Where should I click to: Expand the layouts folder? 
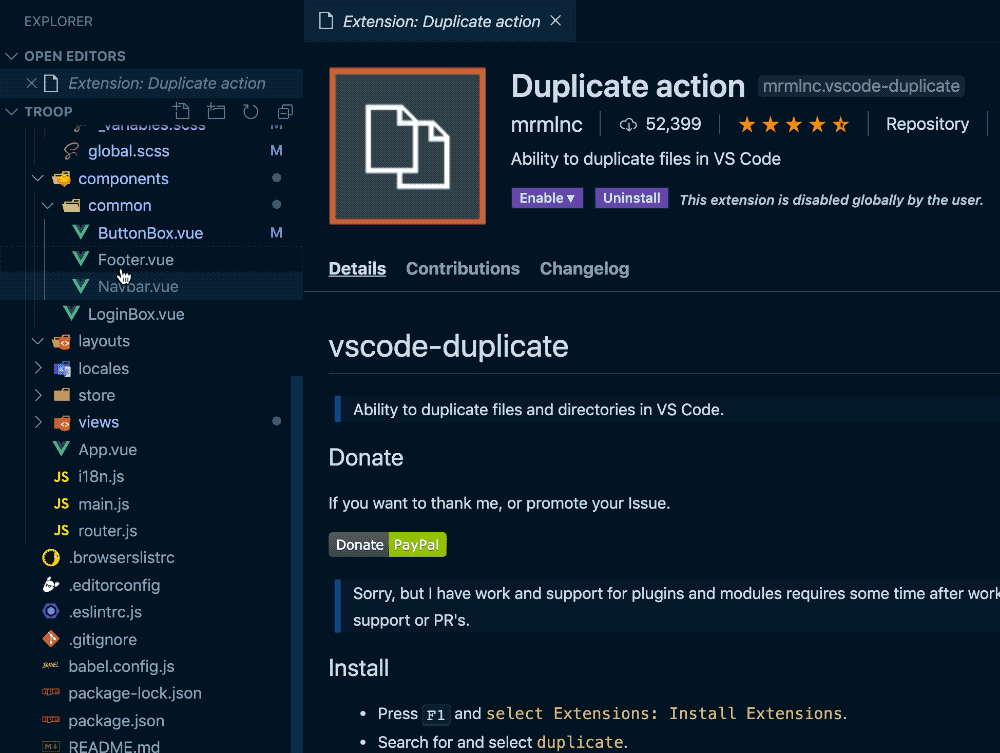[38, 341]
